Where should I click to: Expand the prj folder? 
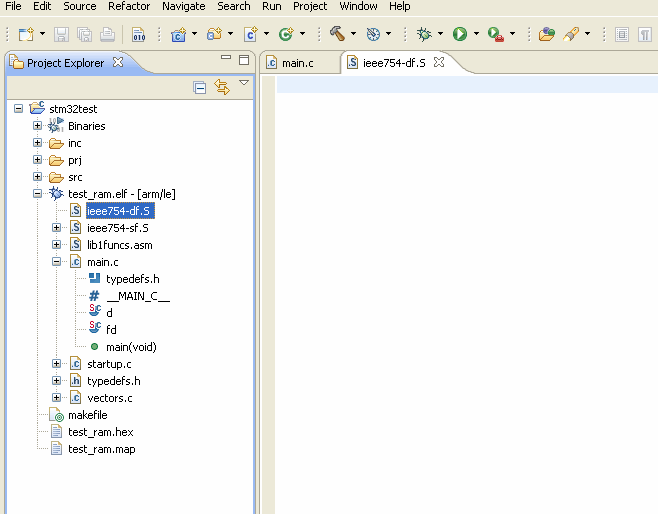tap(37, 159)
